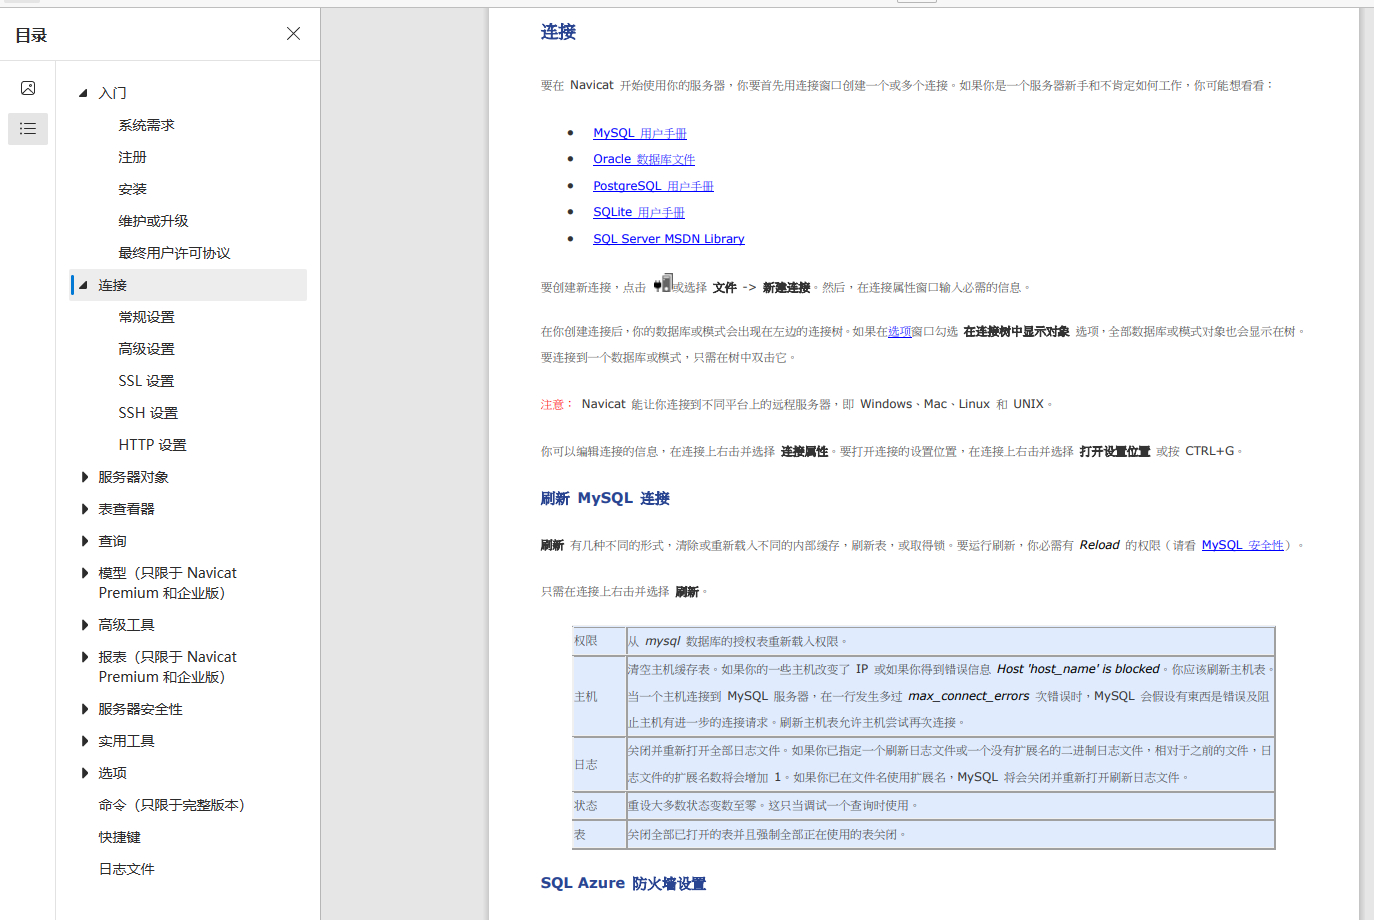Viewport: 1374px width, 920px height.
Task: Expand the 高级工具 section
Action: tap(84, 625)
